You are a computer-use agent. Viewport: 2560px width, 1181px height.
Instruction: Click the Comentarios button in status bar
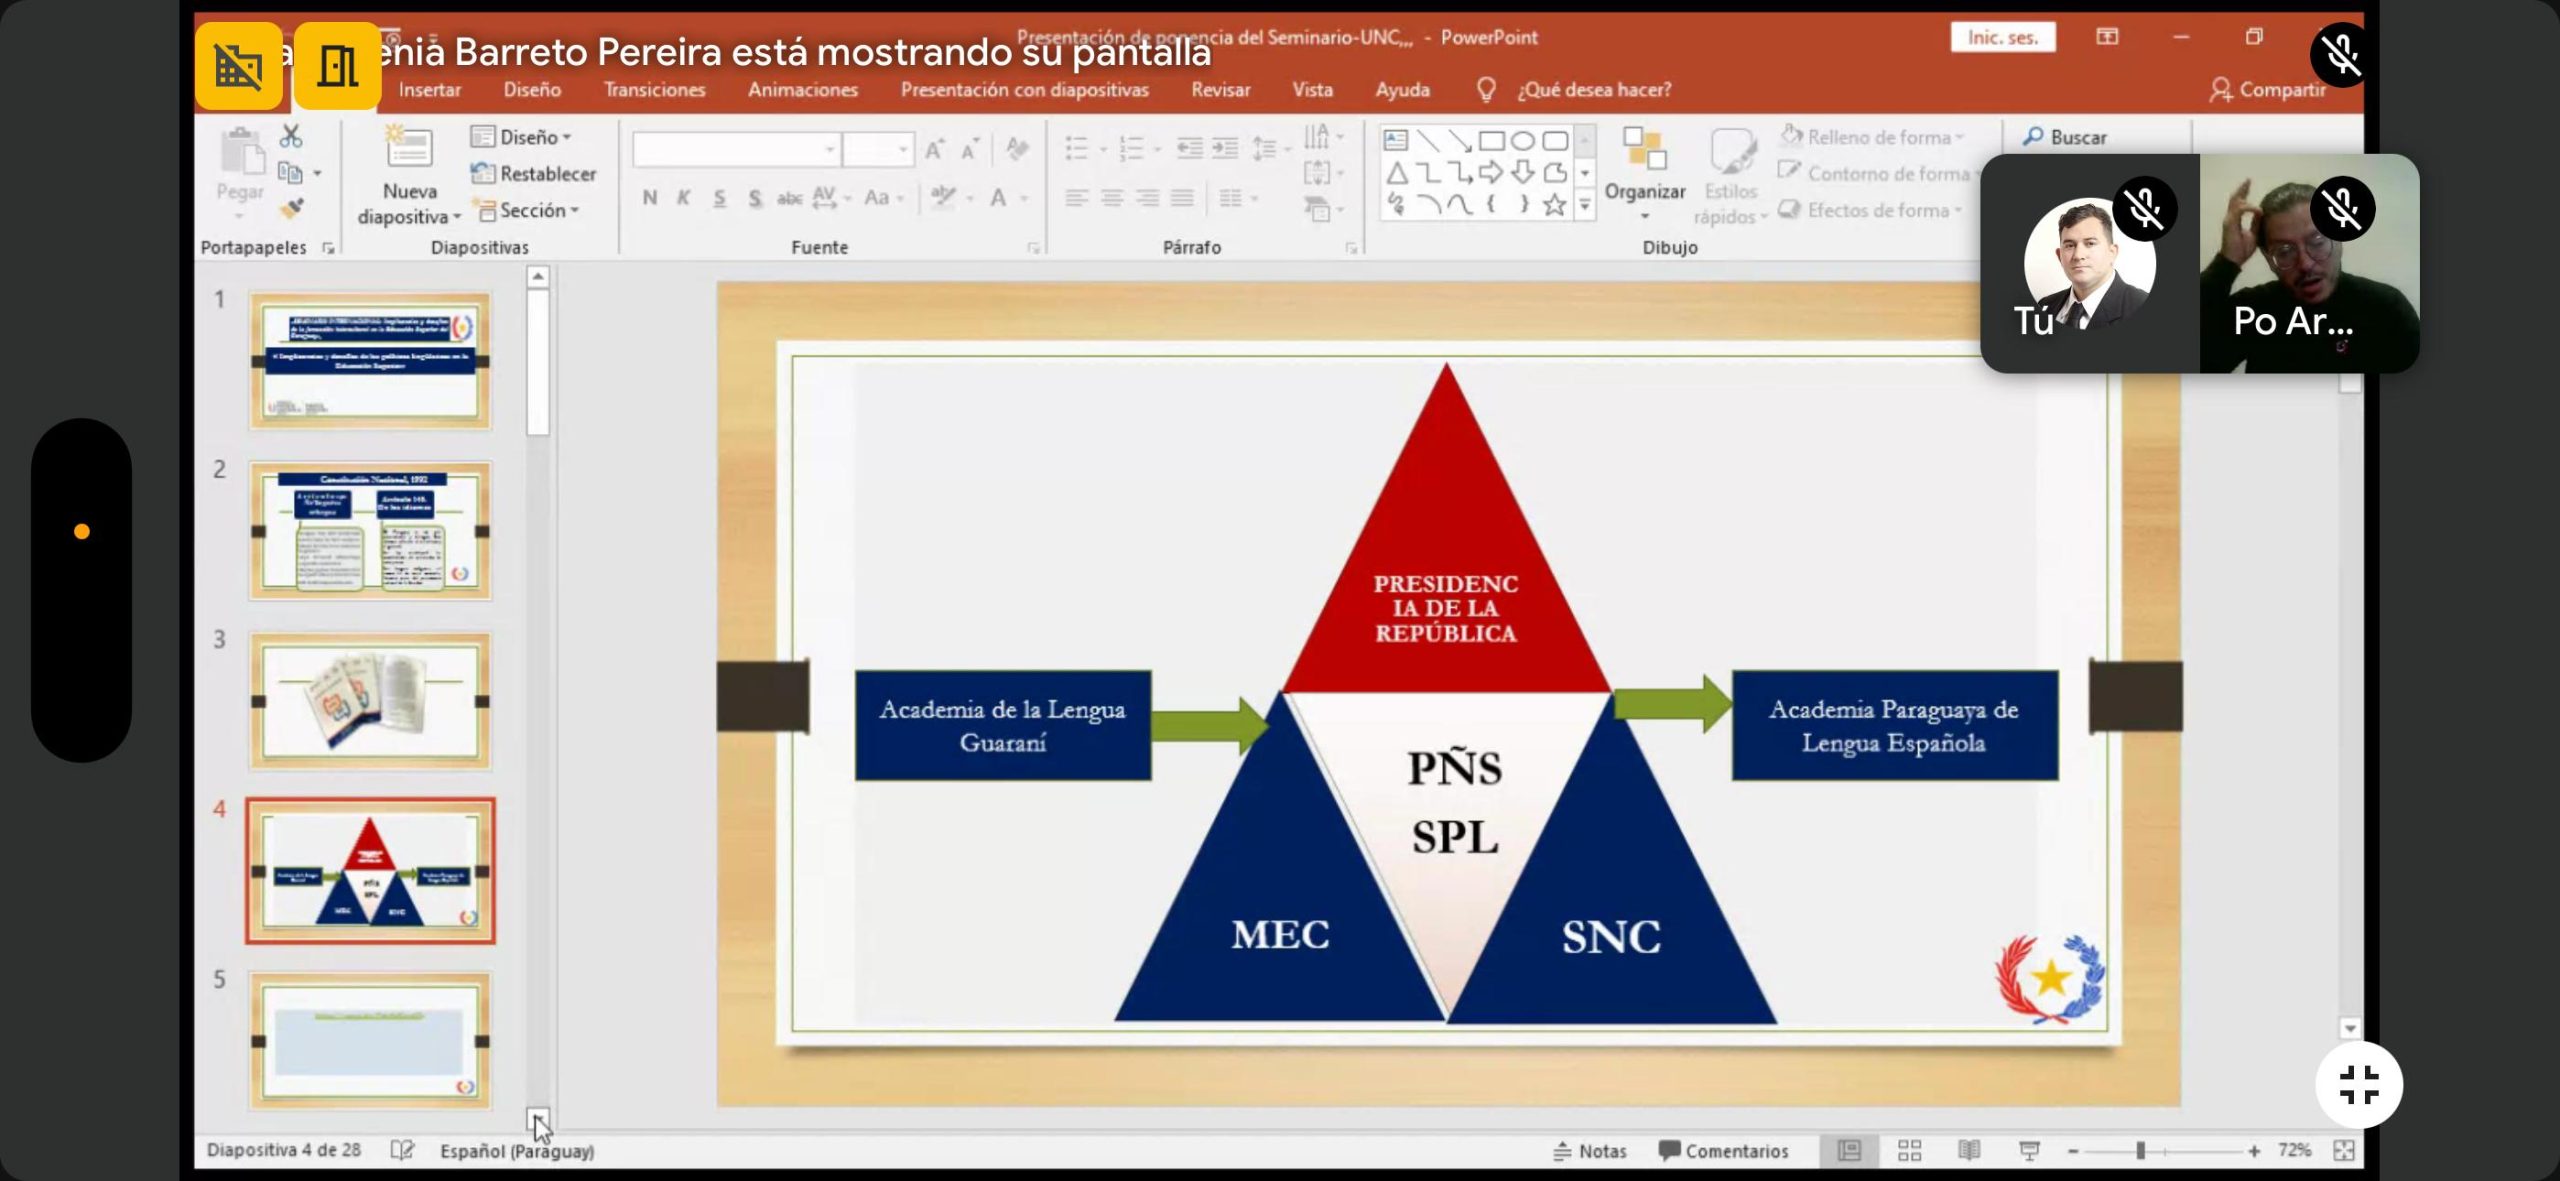(x=1723, y=1151)
